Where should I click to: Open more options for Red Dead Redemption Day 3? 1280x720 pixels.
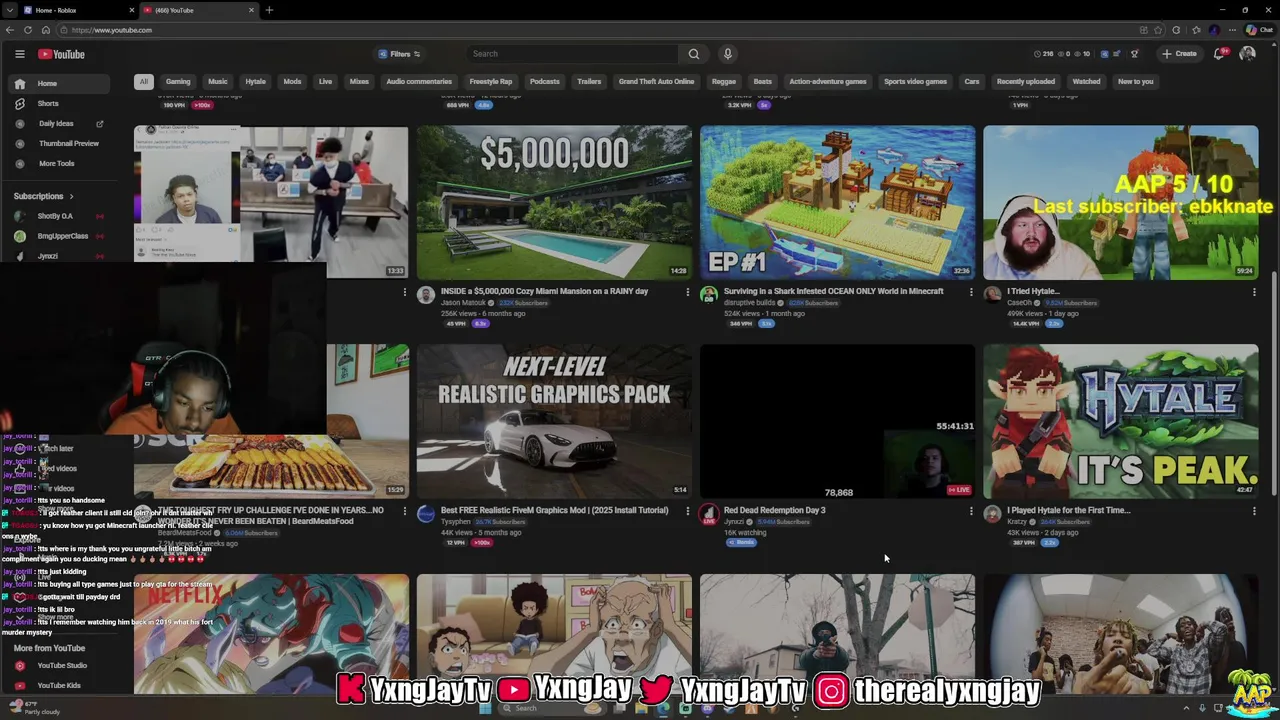pyautogui.click(x=970, y=511)
